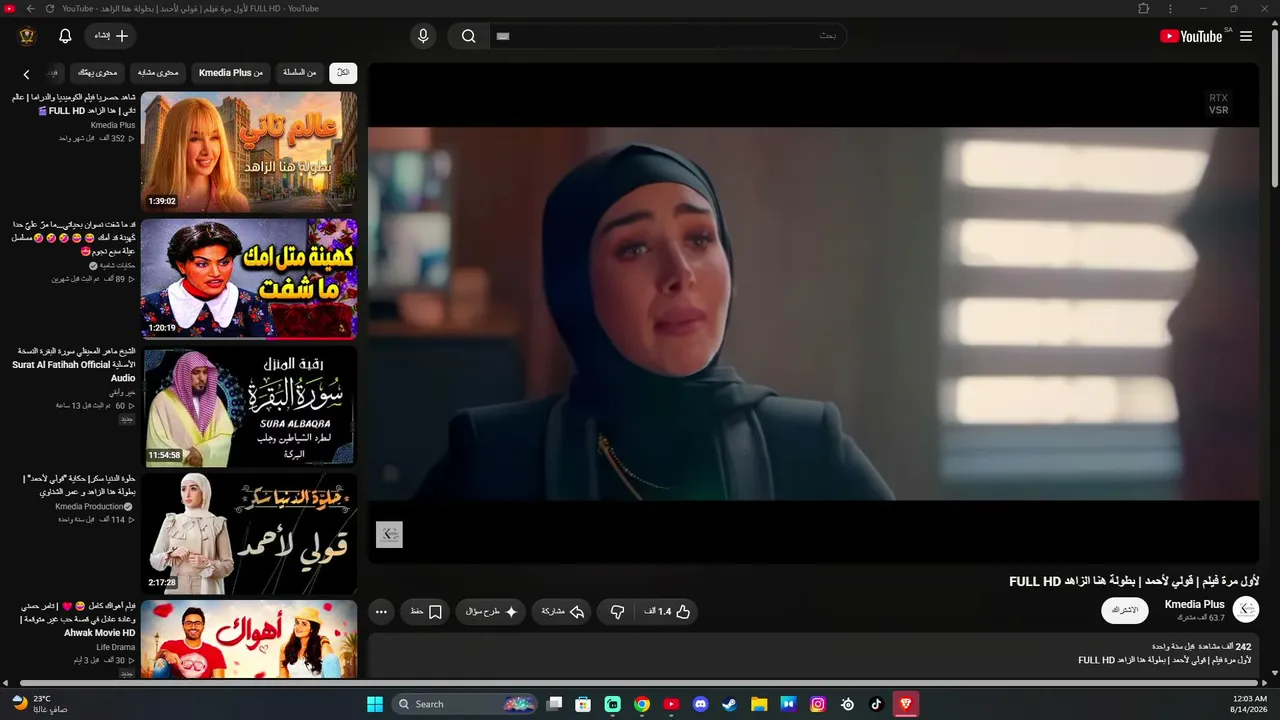This screenshot has height=720, width=1280.
Task: Click the channel watermark in the player
Action: point(389,534)
